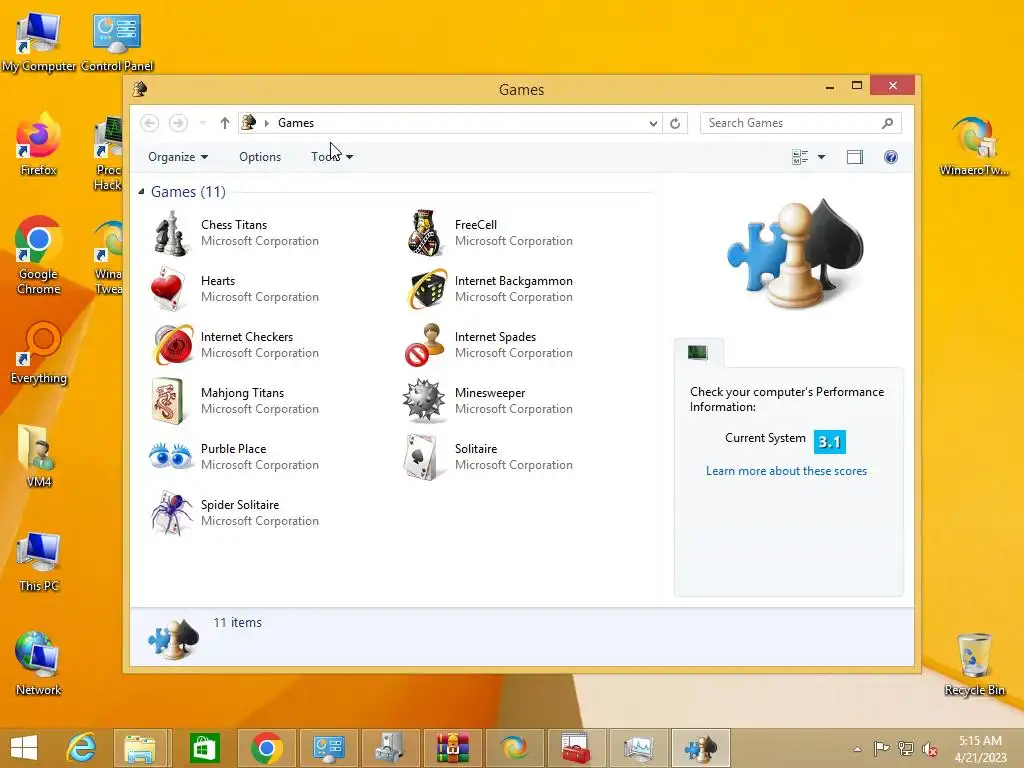1024x768 pixels.
Task: Open Control Panel desktop icon
Action: (117, 42)
